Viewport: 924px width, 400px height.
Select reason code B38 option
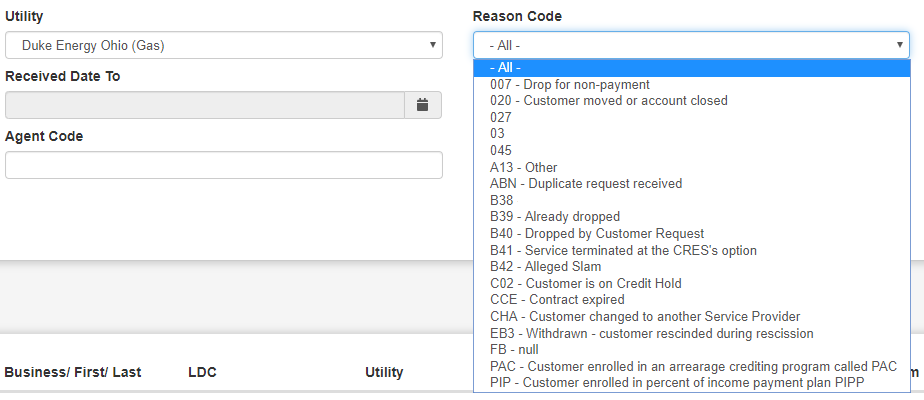tap(692, 200)
